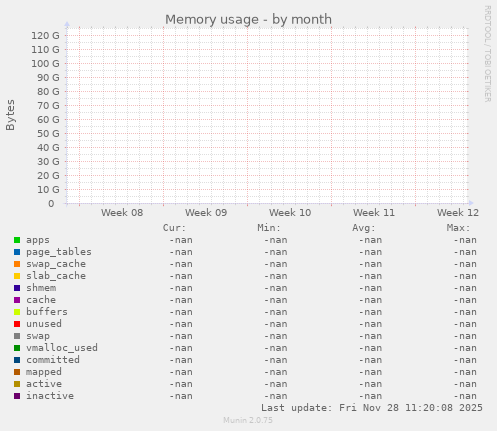Click the dark blue shmem legend swatch
Viewport: 497px width, 431px height.
point(17,288)
